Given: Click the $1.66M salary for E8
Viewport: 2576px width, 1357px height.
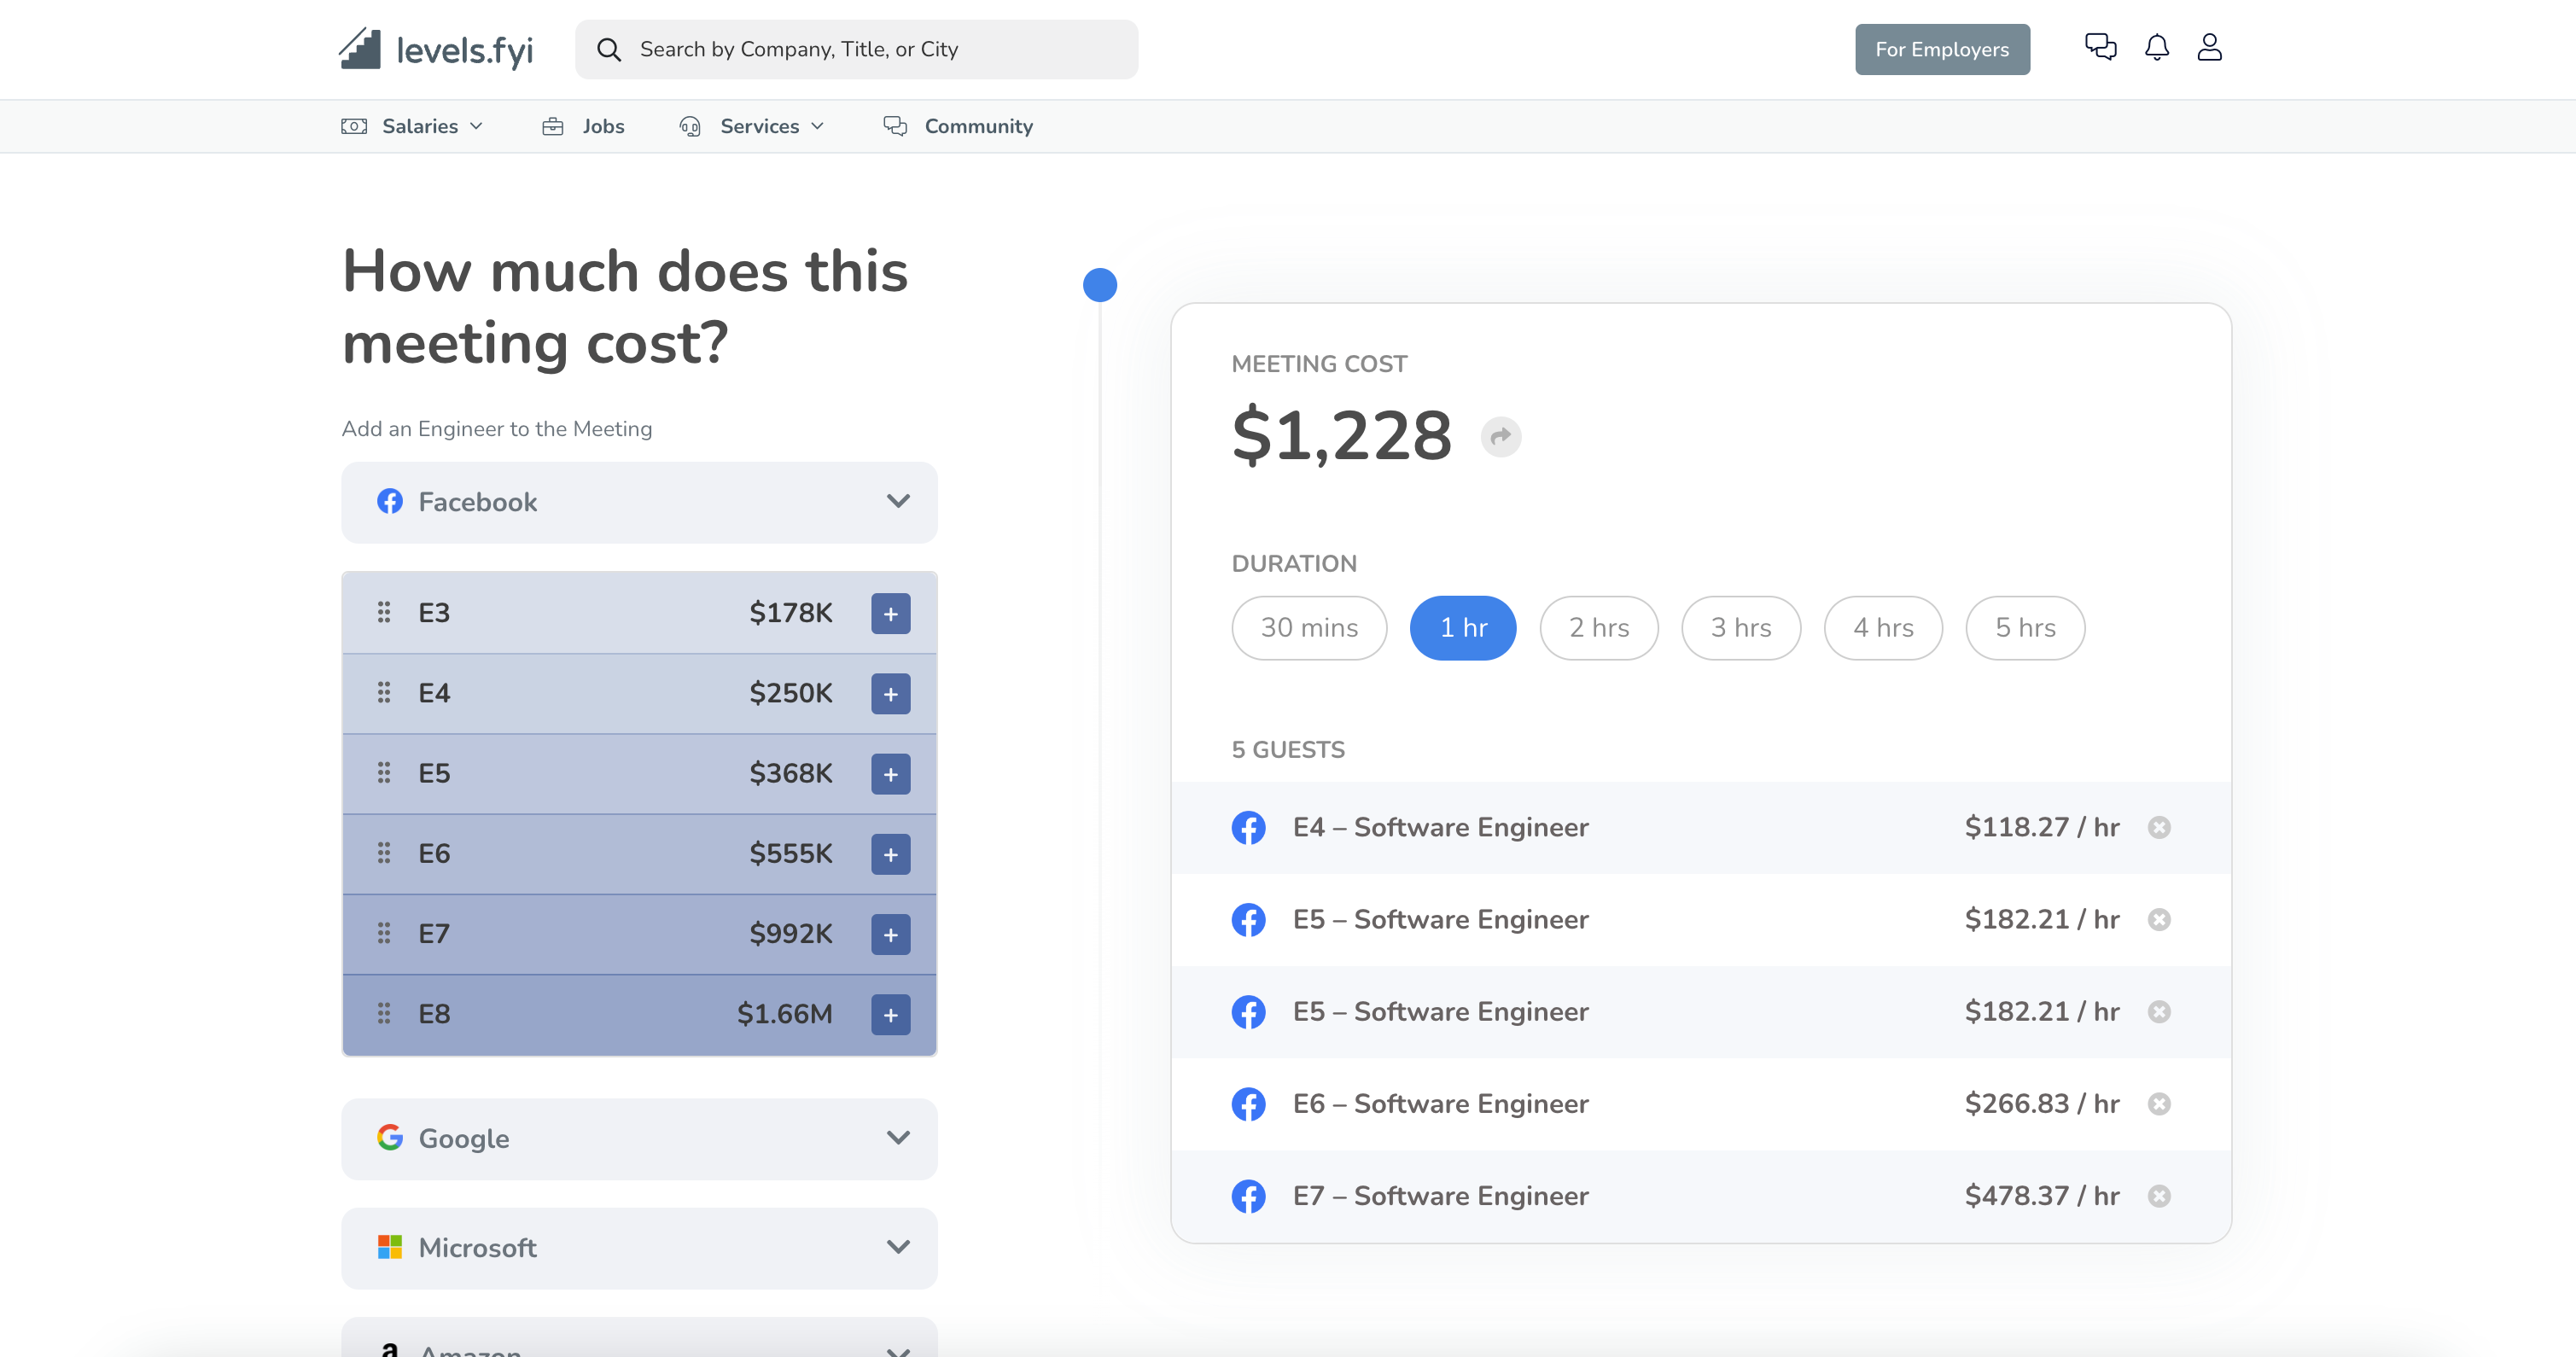Looking at the screenshot, I should [784, 1014].
